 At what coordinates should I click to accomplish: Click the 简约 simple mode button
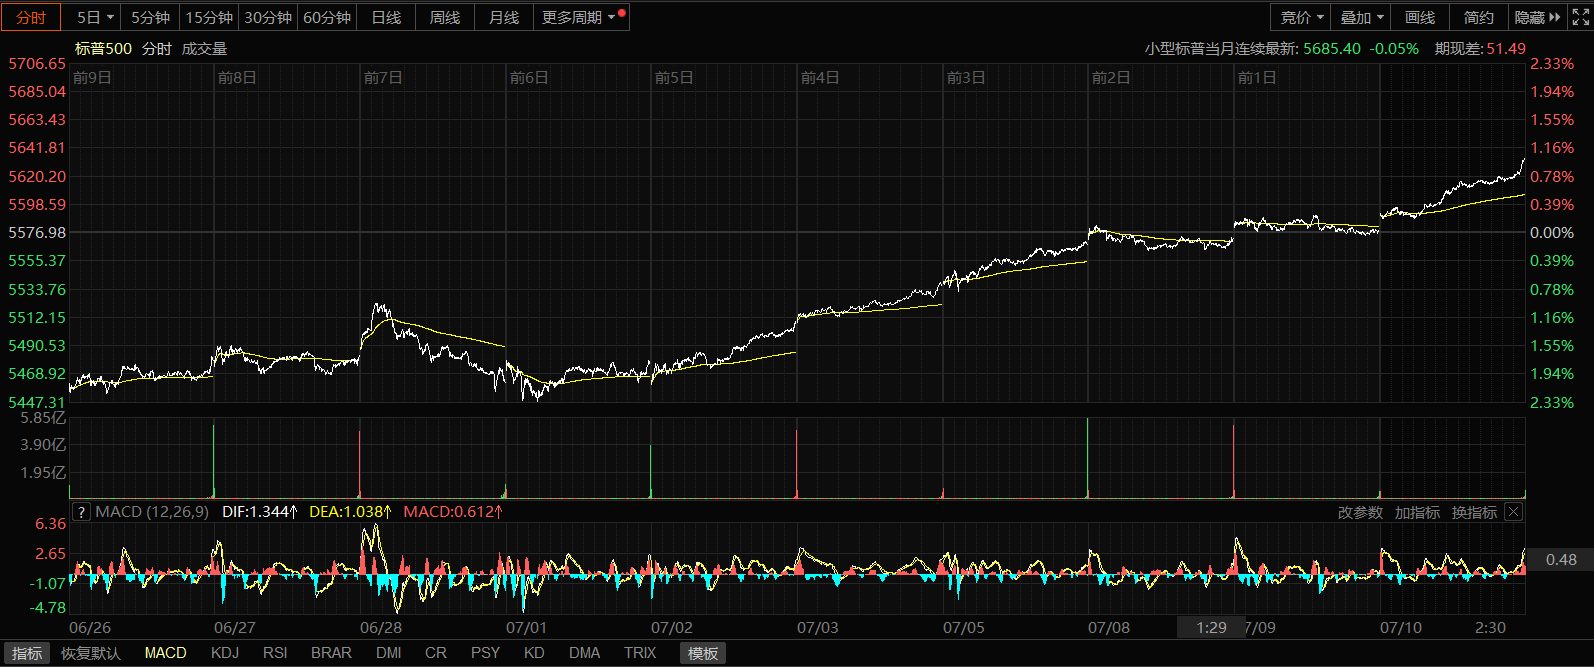point(1479,17)
